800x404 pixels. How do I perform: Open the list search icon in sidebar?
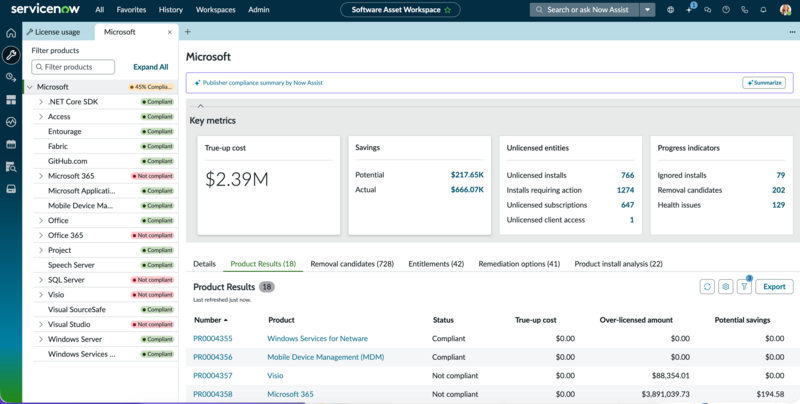(x=11, y=167)
